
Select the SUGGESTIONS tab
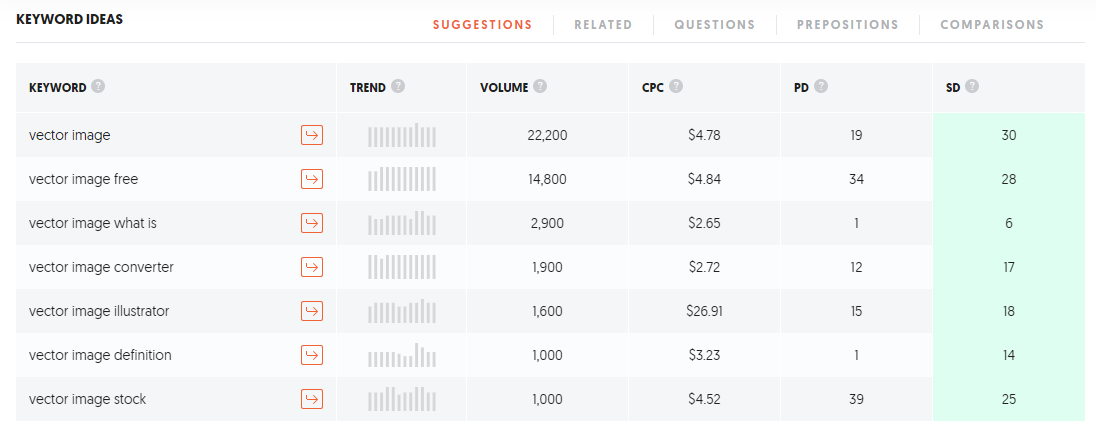click(482, 24)
